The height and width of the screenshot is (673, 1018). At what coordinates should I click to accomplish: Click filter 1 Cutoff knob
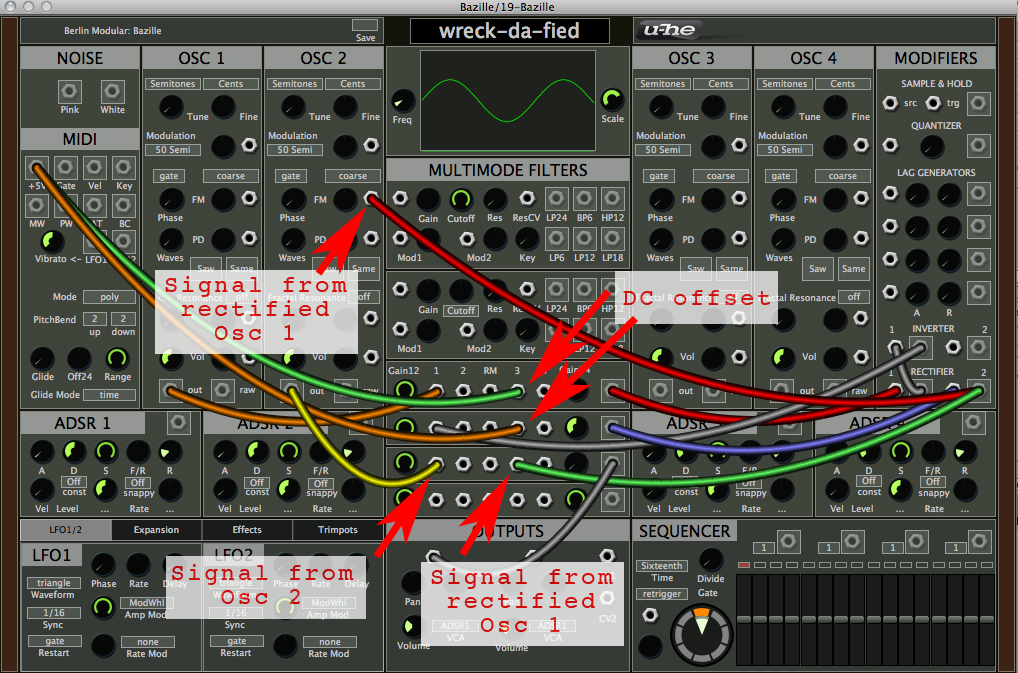click(x=460, y=199)
